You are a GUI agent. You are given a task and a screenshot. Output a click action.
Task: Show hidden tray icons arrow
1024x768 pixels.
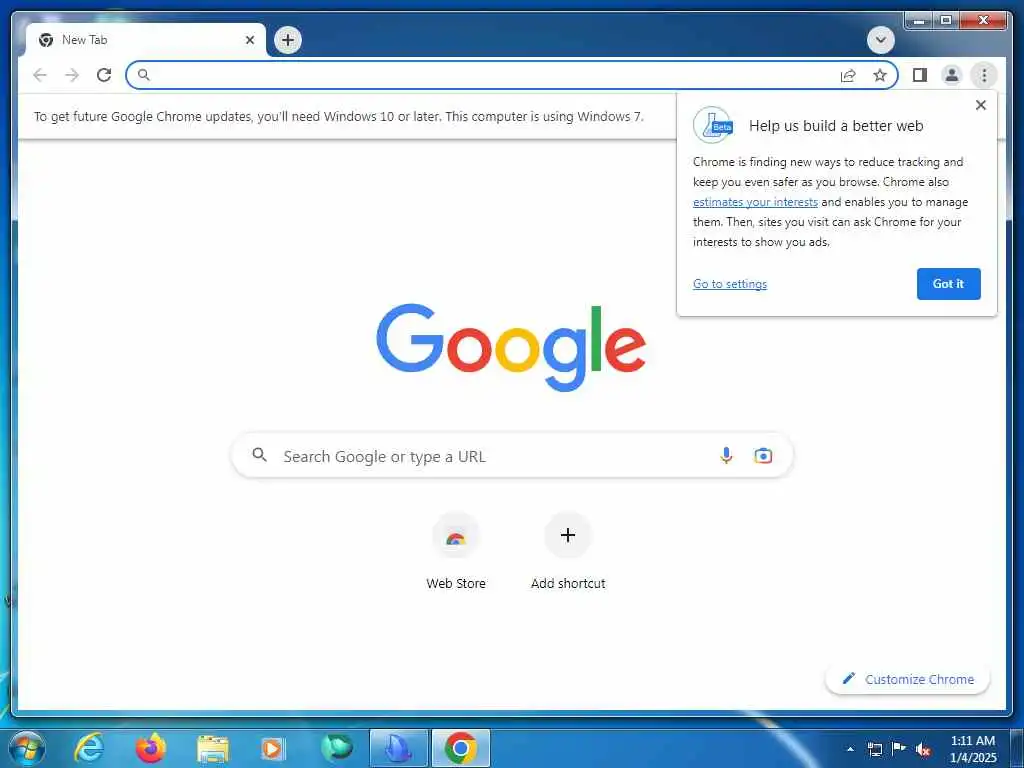pos(850,749)
